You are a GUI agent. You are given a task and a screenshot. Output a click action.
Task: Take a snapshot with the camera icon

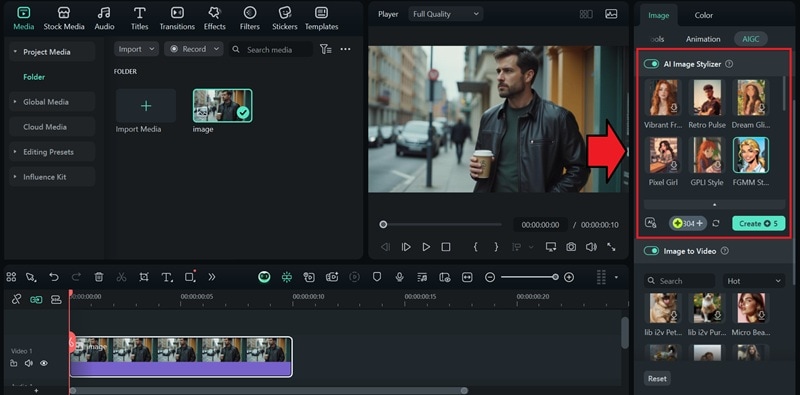pyautogui.click(x=571, y=247)
